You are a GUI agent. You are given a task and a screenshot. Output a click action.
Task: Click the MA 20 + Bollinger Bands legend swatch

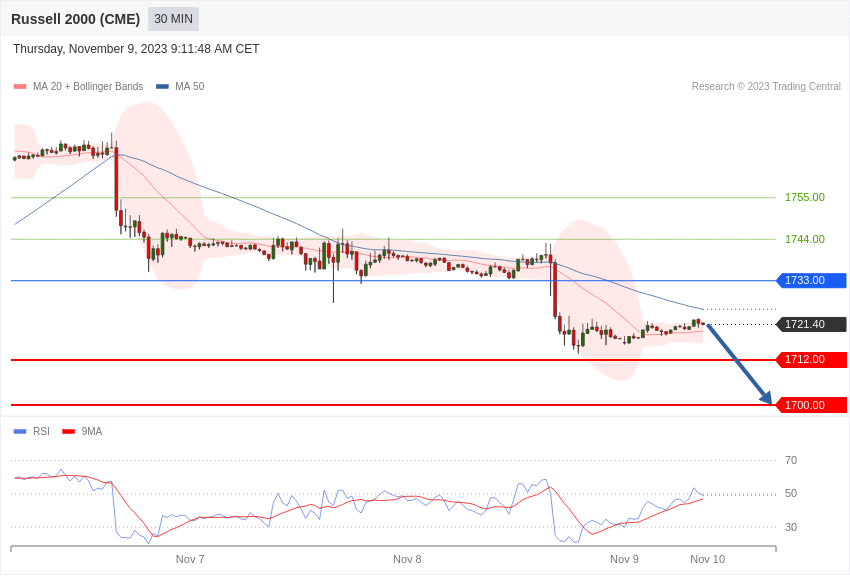pyautogui.click(x=20, y=86)
